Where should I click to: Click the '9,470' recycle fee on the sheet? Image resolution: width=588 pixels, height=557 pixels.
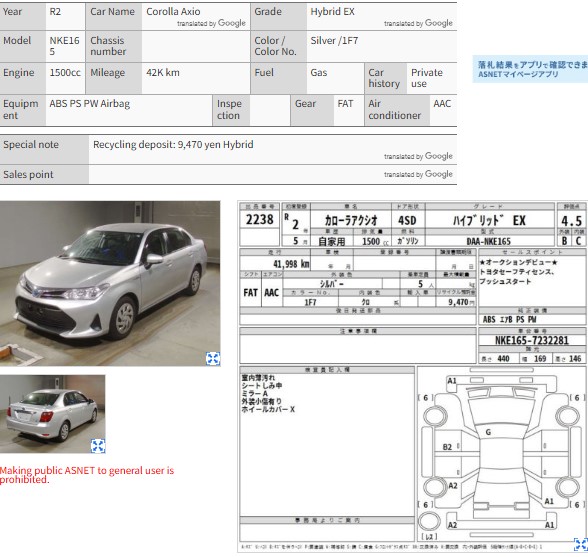click(x=459, y=302)
